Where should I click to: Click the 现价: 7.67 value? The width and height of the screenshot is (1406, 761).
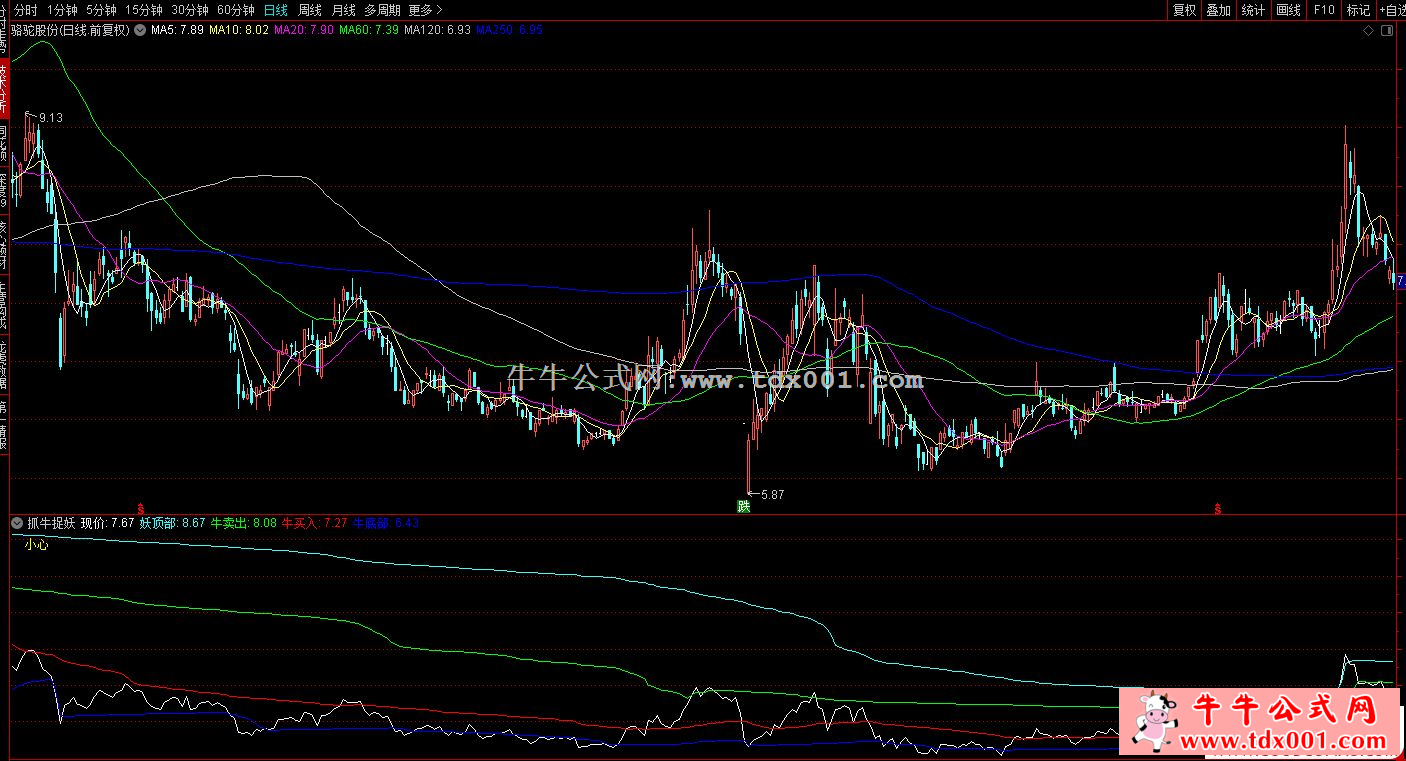pyautogui.click(x=108, y=522)
